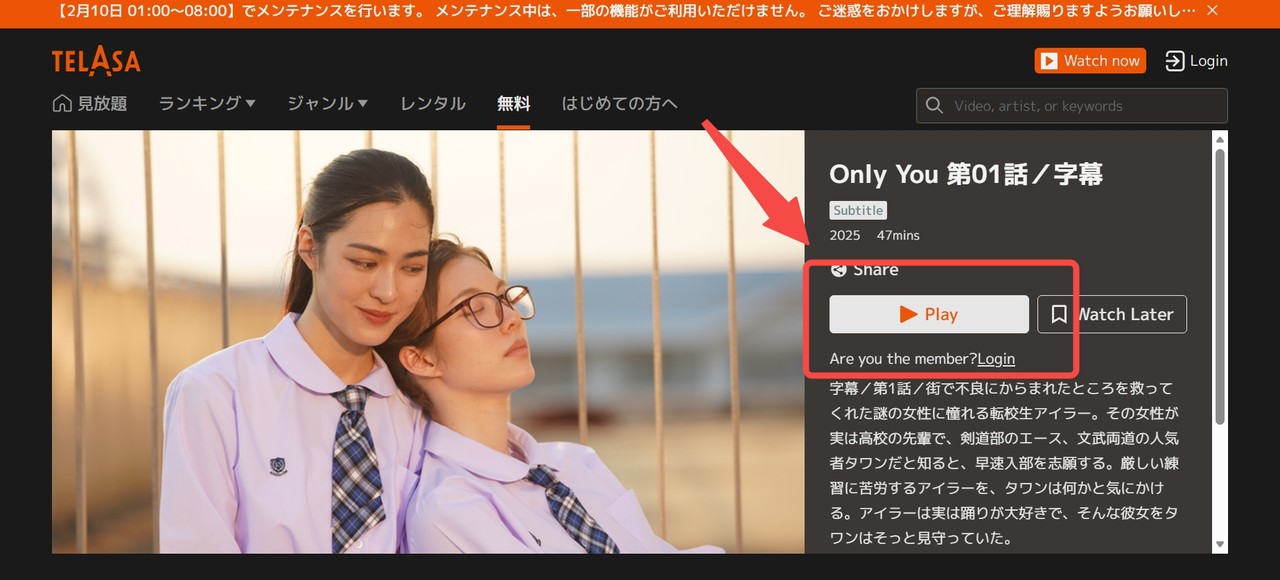Click the Login link under the Play button
1280x580 pixels.
click(996, 358)
